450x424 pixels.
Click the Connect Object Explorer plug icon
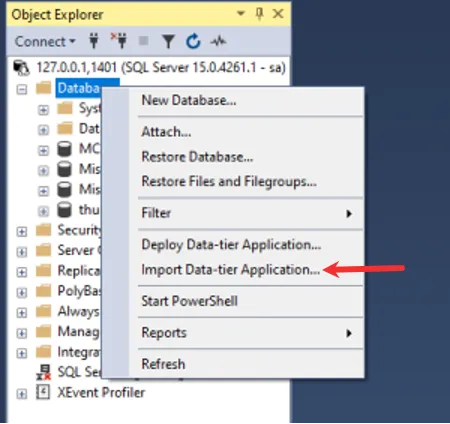(94, 41)
